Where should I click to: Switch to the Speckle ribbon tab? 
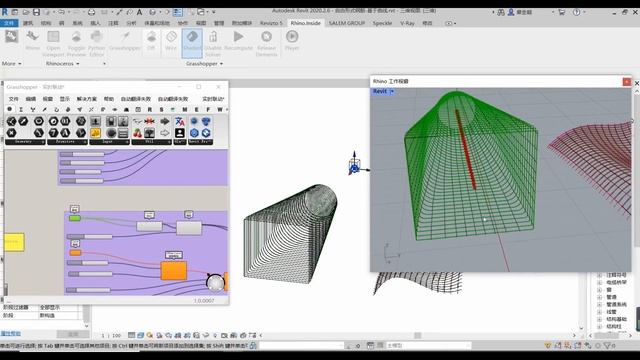click(382, 23)
